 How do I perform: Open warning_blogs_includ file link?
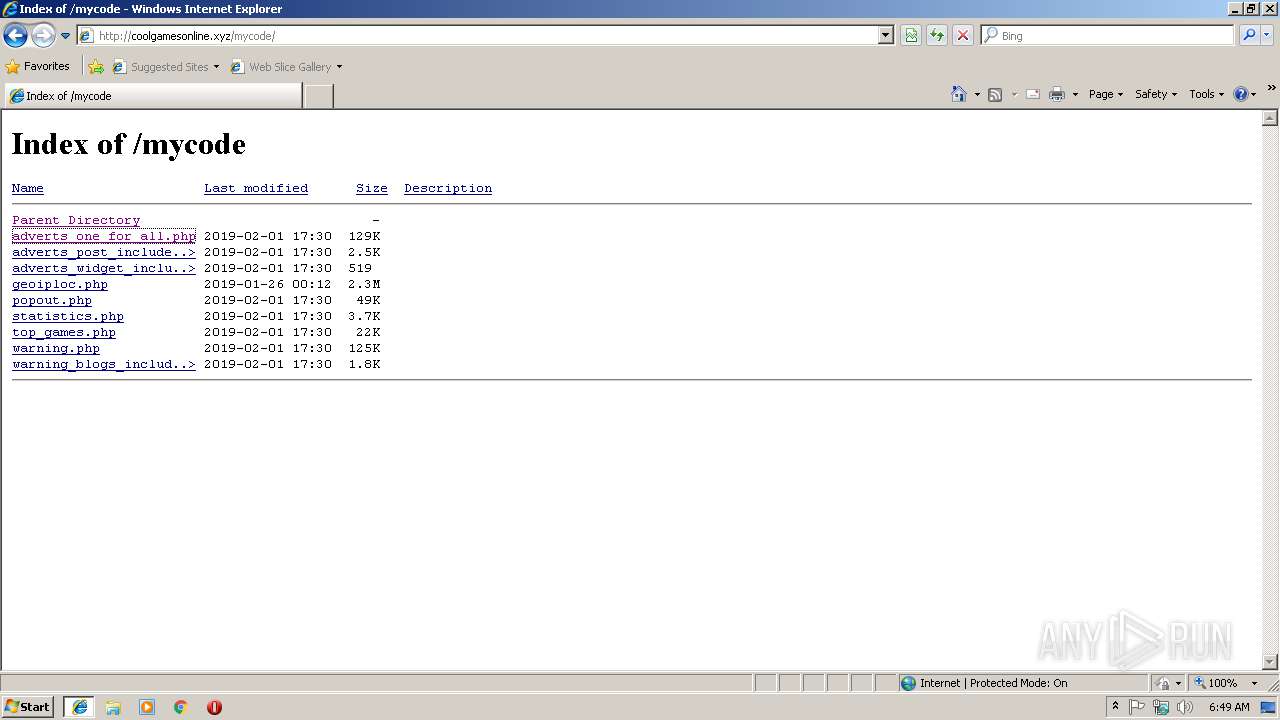tap(104, 364)
